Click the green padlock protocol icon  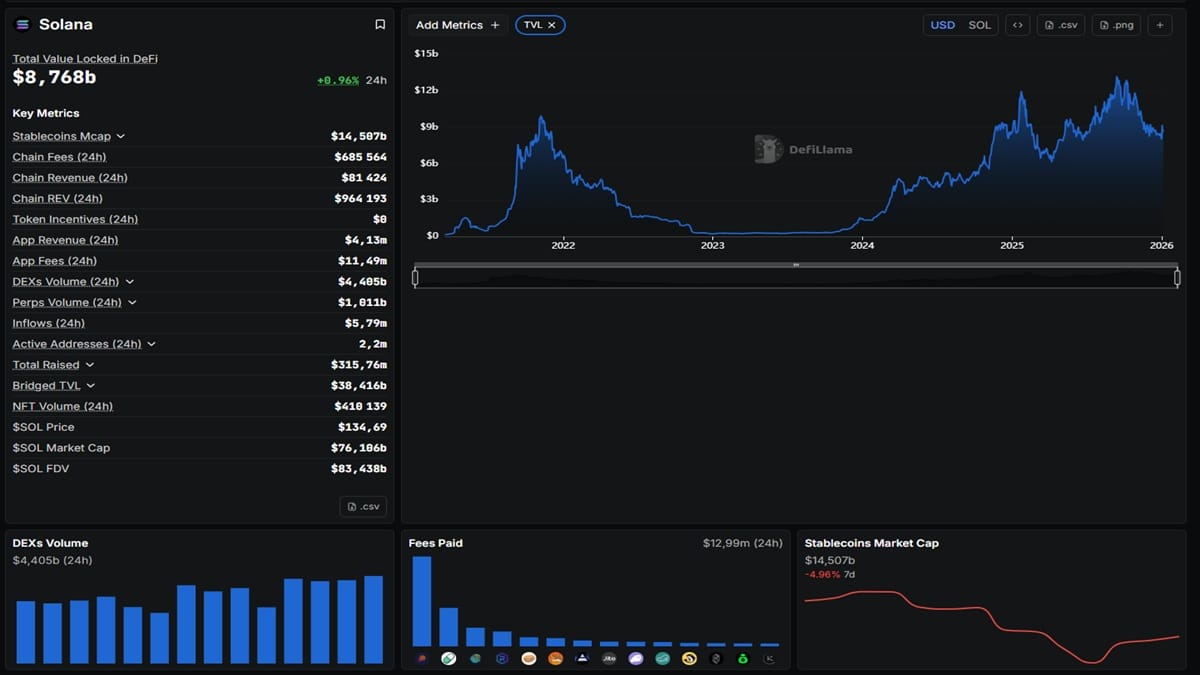coord(742,658)
